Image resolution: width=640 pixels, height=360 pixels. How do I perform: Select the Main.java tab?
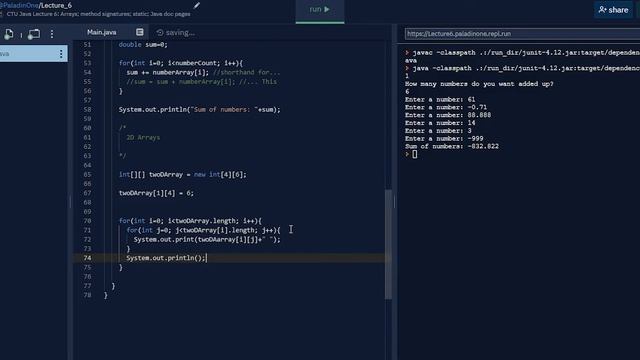click(x=102, y=32)
